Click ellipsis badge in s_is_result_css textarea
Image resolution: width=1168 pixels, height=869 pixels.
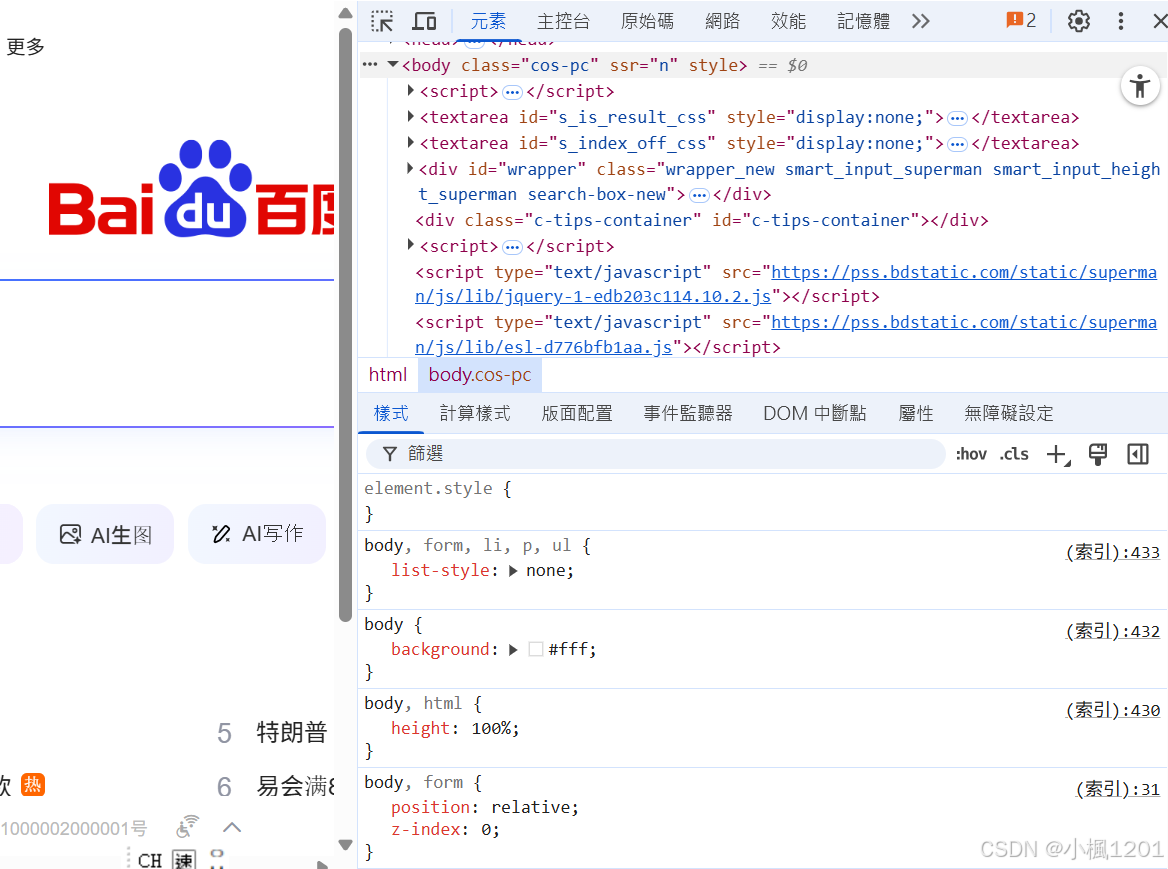(957, 118)
